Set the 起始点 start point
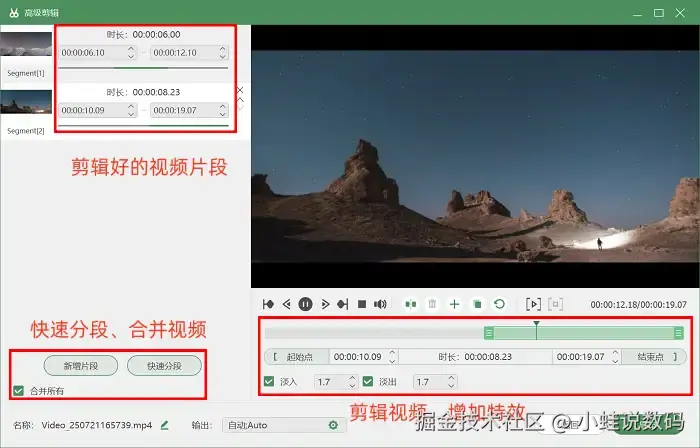Screen dimensions: 700x448 pyautogui.click(x=297, y=357)
